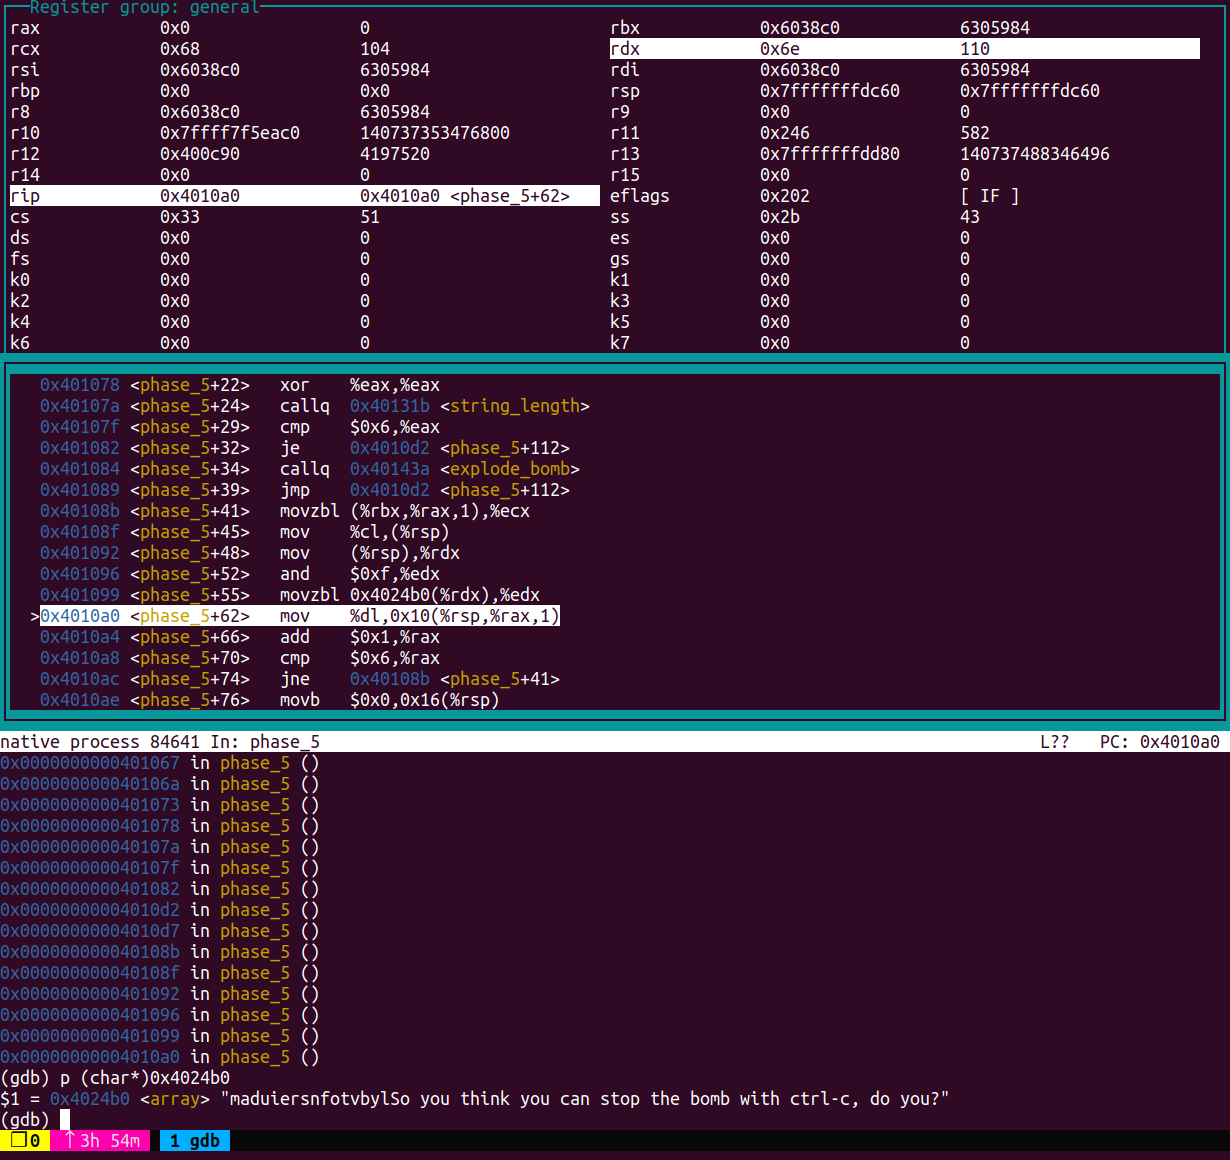The width and height of the screenshot is (1230, 1160).
Task: Click the highlighted address 0x4010a0 in disassembly
Action: 80,616
